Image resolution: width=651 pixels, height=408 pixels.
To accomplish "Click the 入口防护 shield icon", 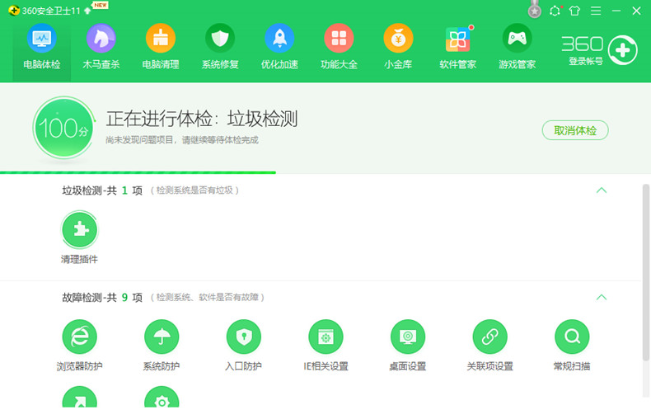I will click(243, 337).
